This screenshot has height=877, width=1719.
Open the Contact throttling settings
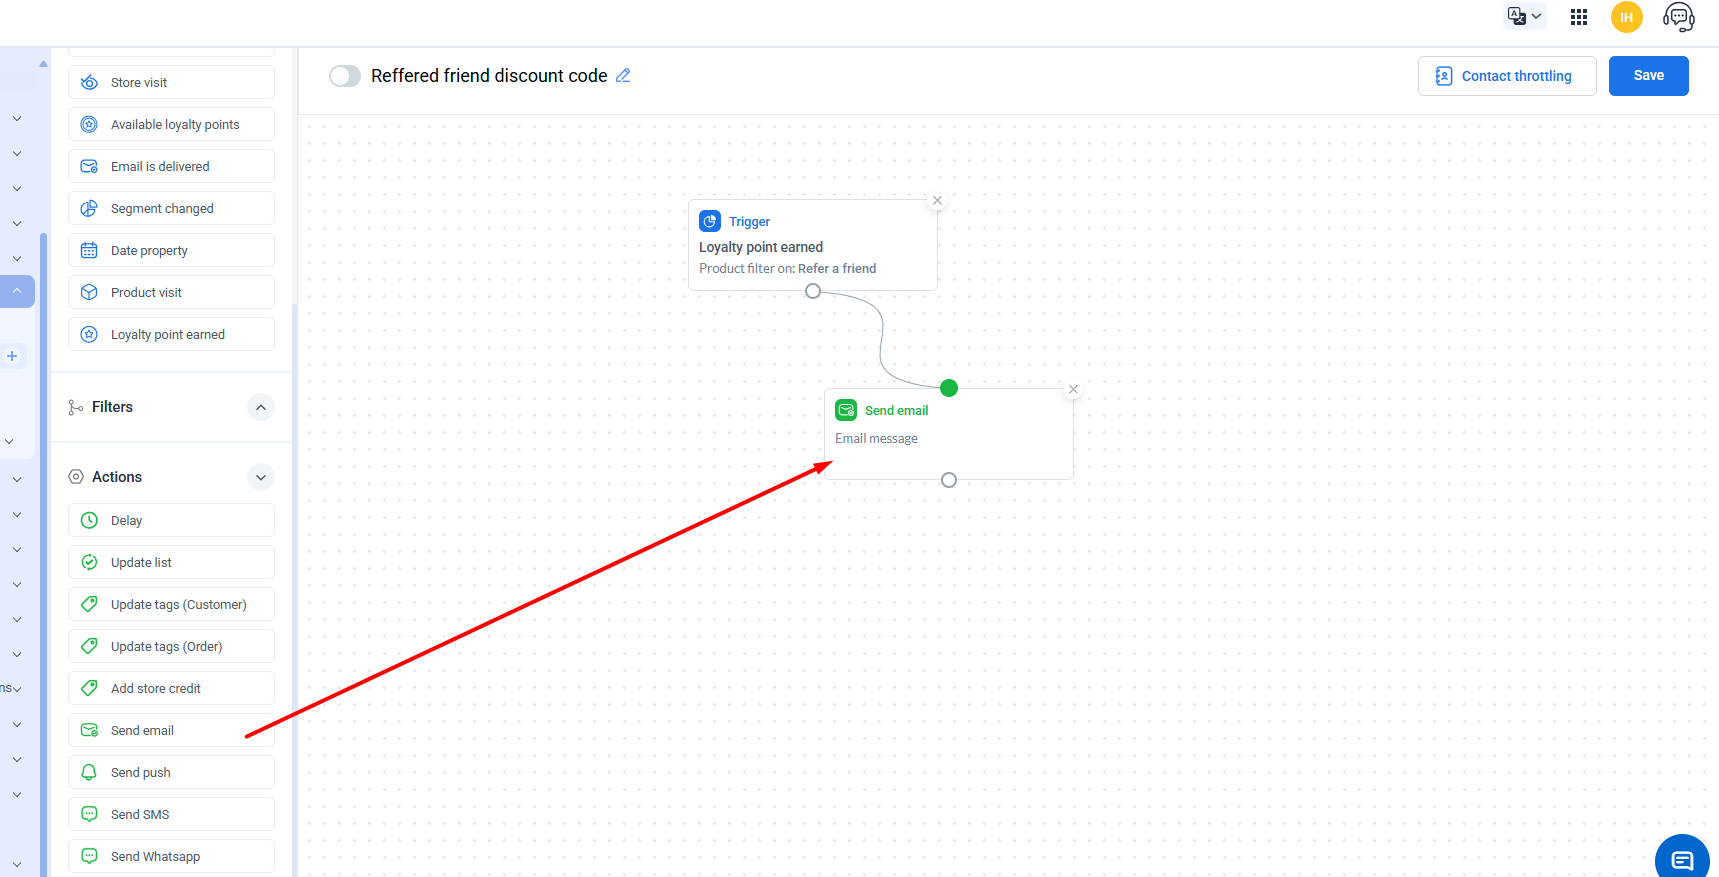point(1506,76)
